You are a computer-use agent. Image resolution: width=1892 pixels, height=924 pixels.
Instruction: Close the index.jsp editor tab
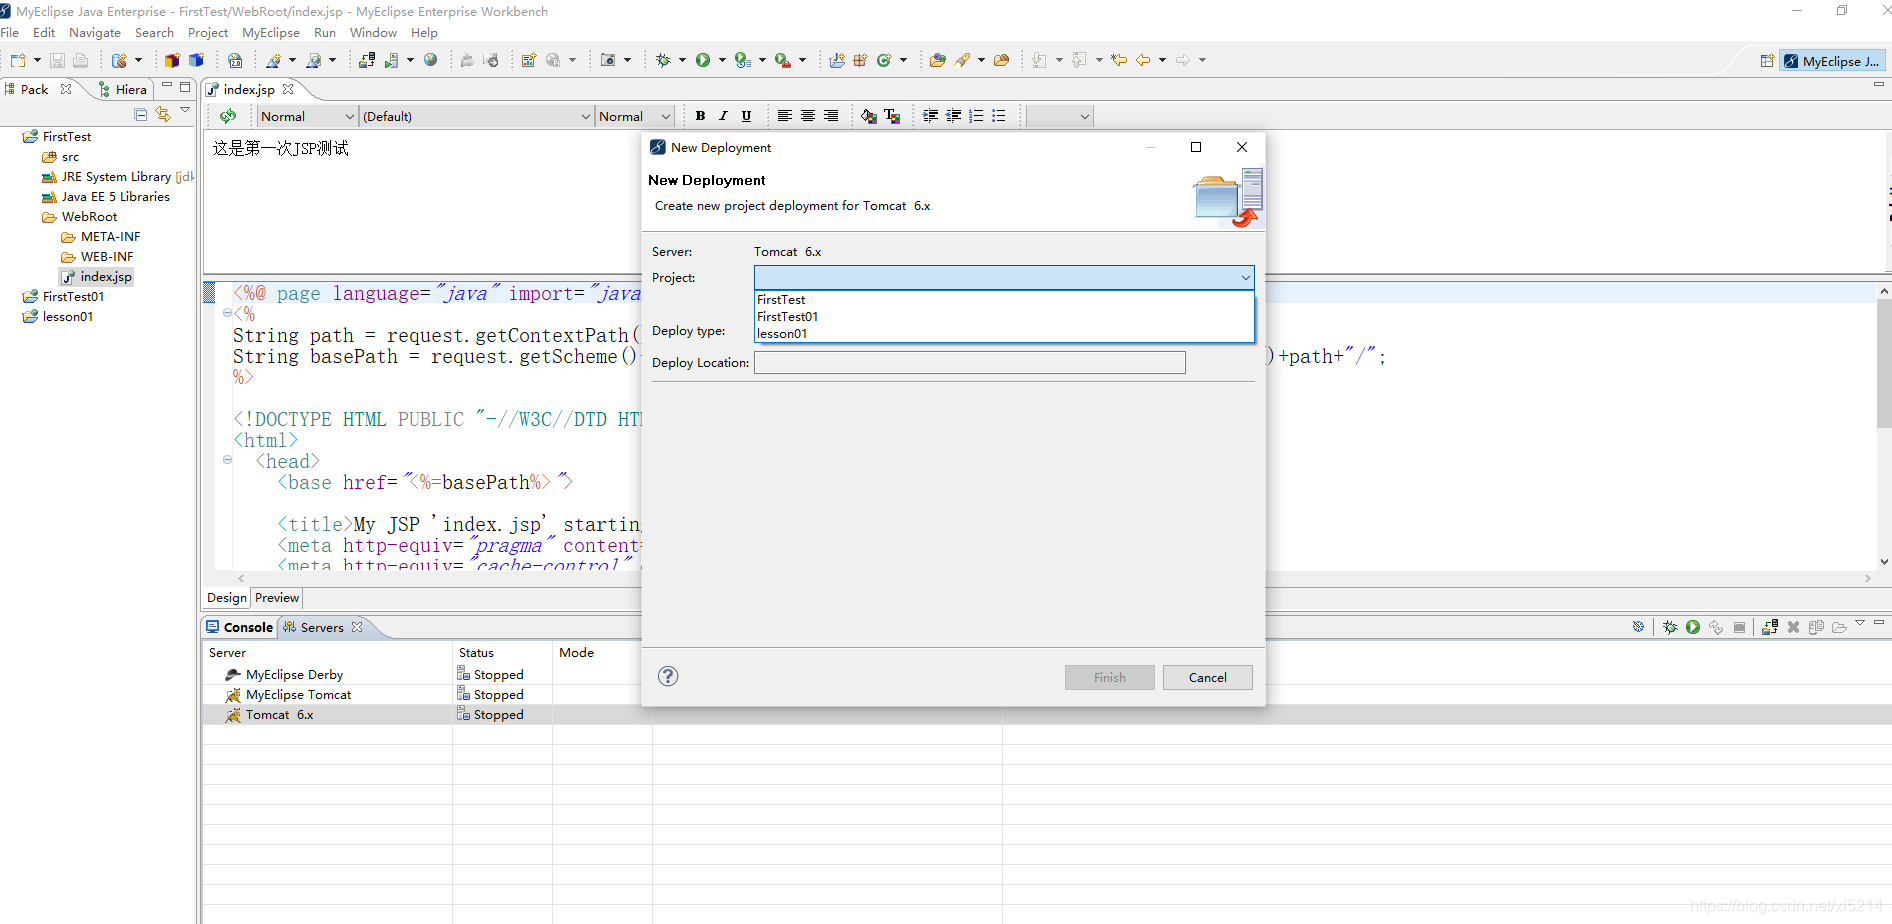click(288, 89)
